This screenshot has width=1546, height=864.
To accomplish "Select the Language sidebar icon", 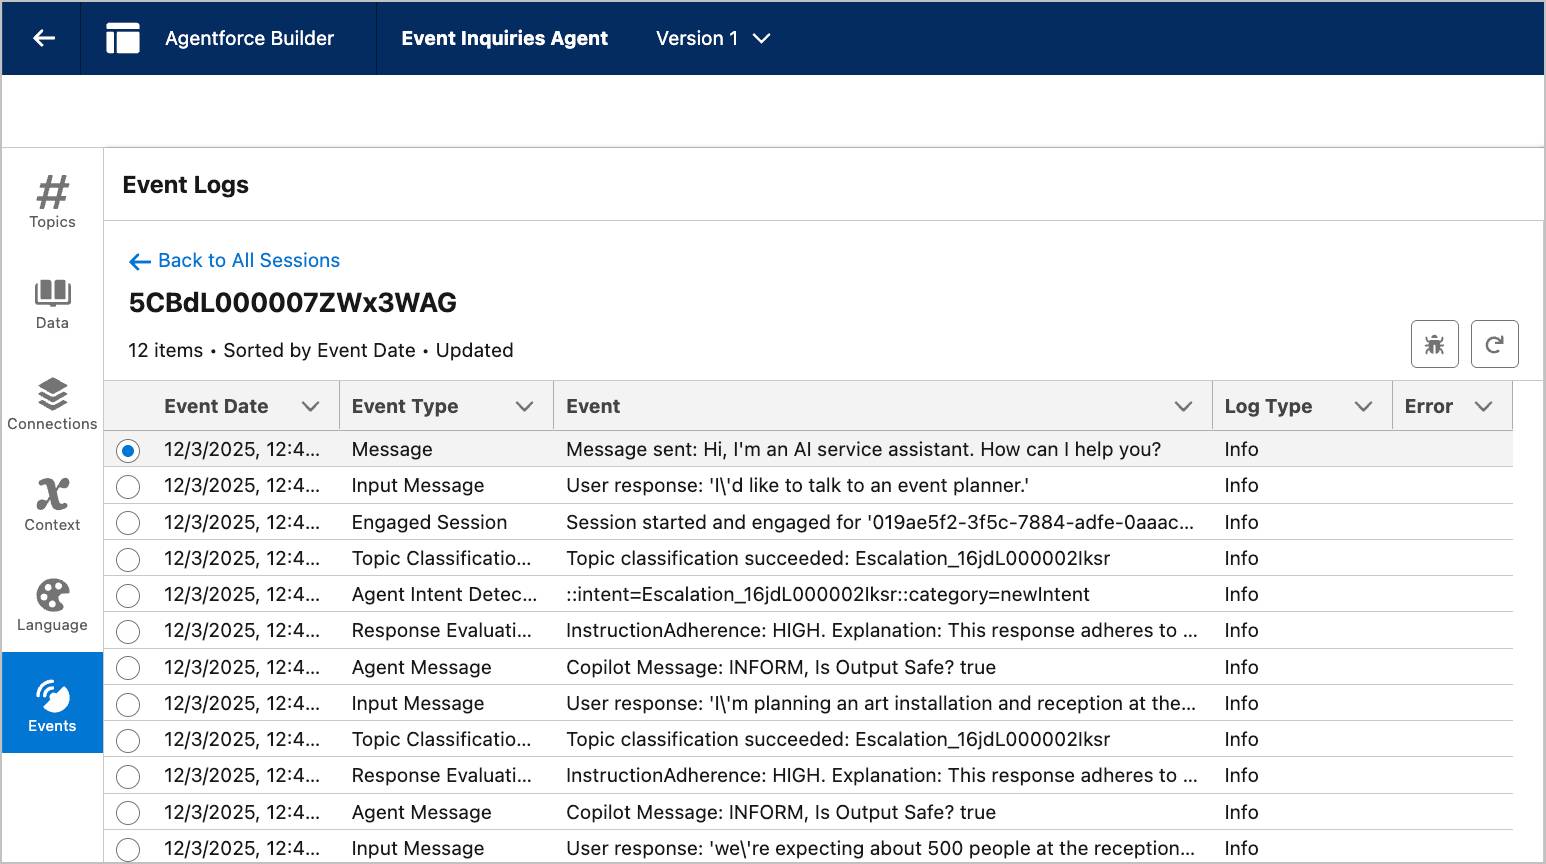I will (52, 604).
